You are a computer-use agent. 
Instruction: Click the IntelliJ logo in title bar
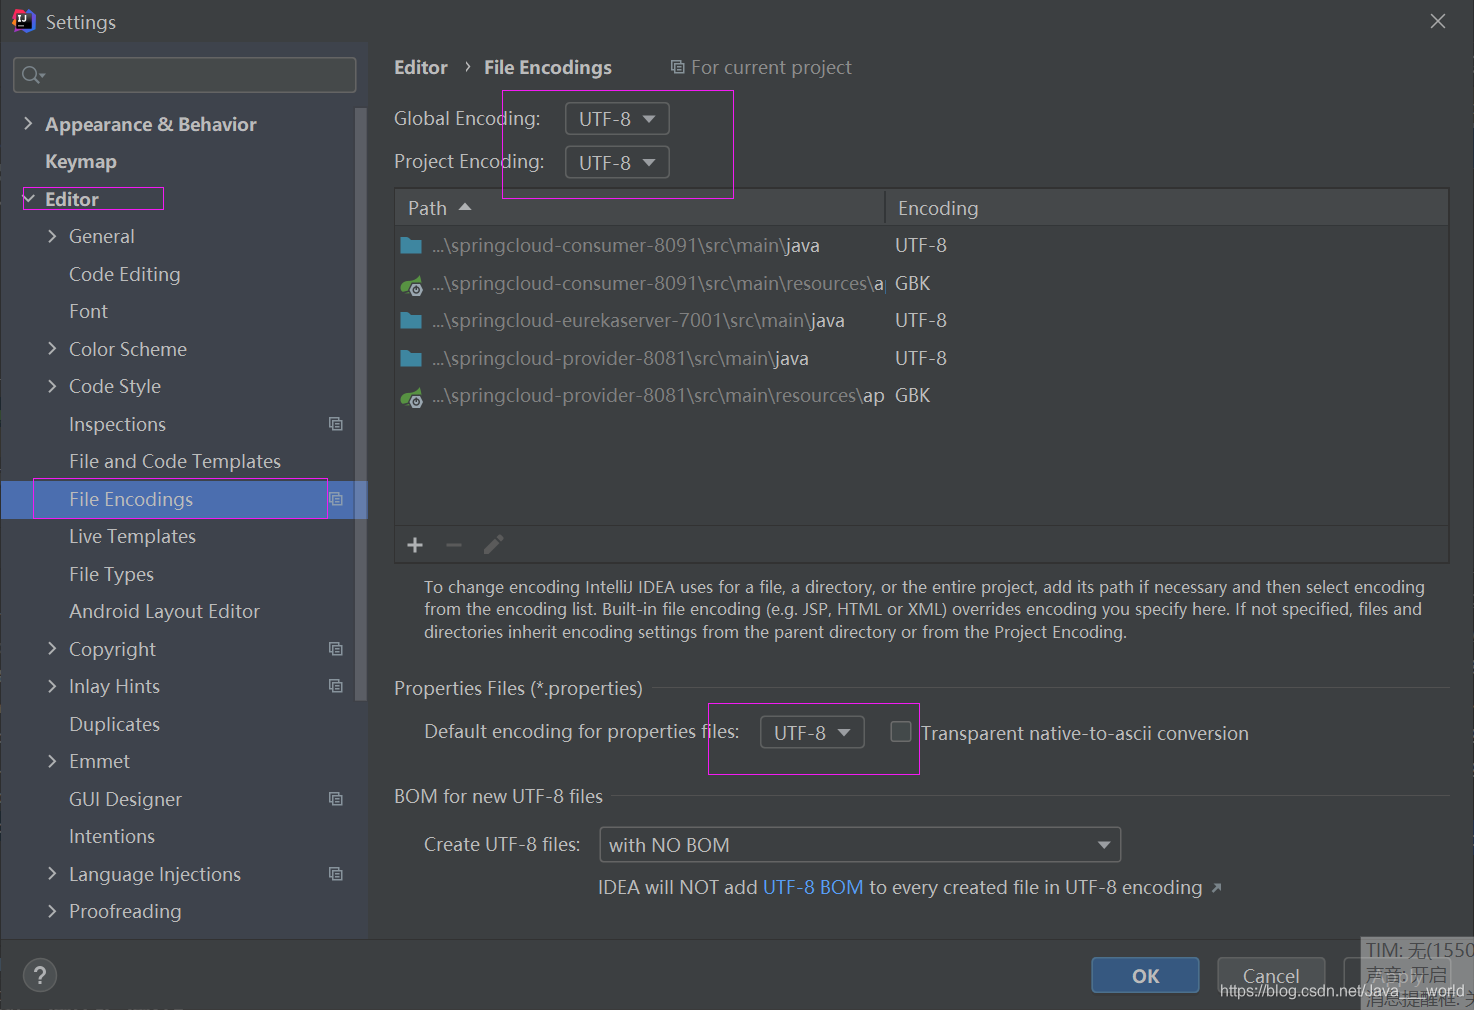point(23,21)
